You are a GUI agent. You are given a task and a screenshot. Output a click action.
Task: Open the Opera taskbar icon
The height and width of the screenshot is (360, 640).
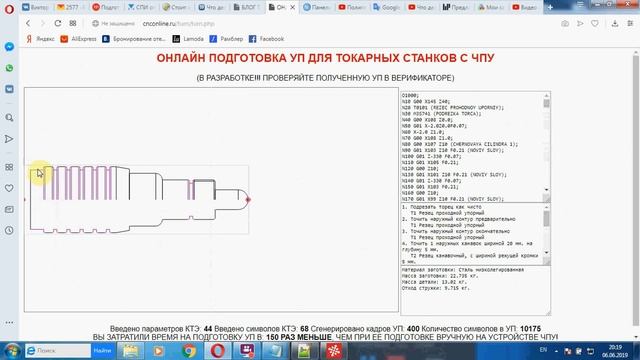[x=218, y=351]
